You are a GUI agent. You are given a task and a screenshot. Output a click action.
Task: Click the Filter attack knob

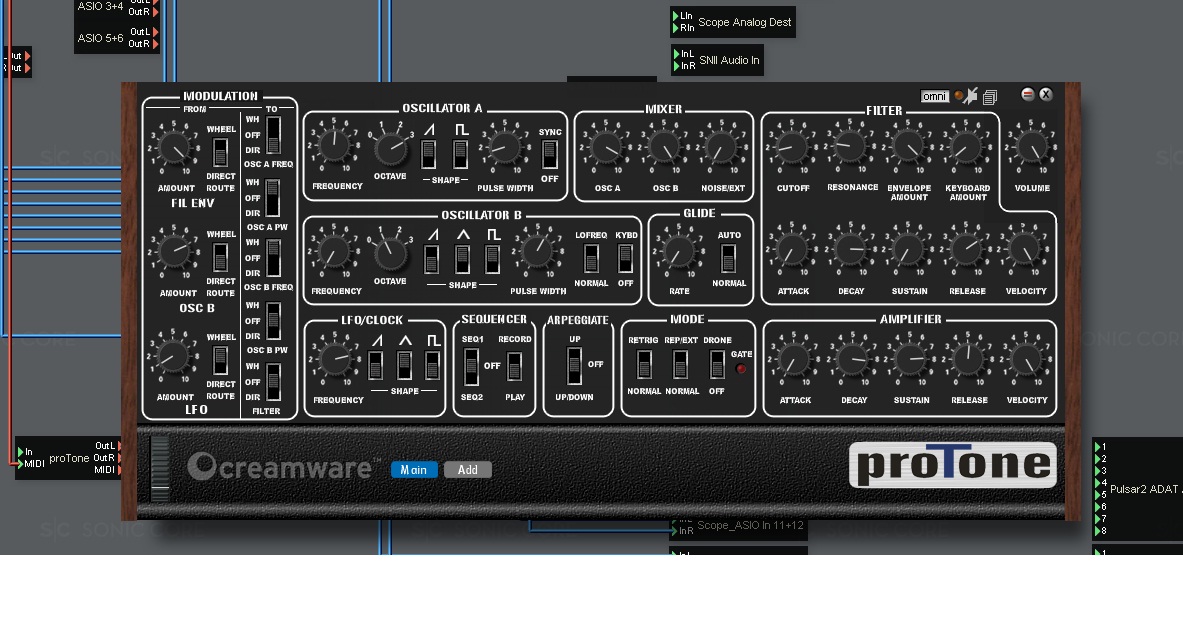pos(792,250)
